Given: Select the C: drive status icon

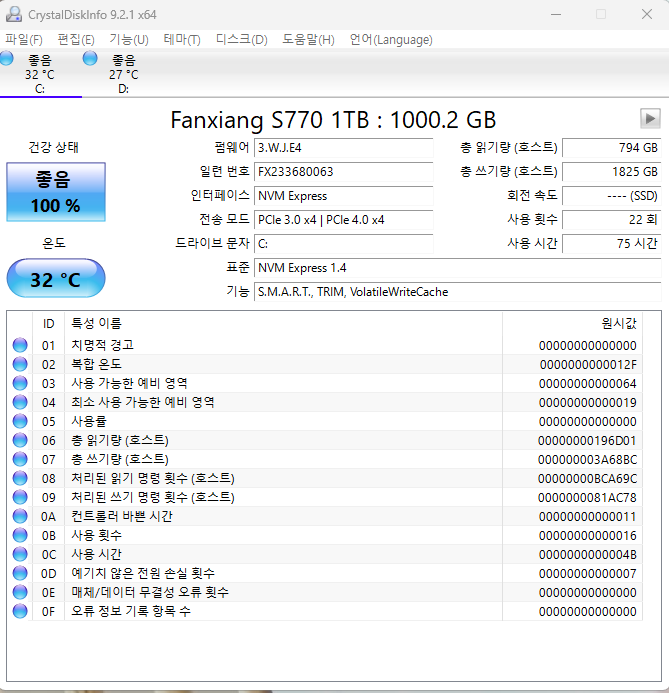Looking at the screenshot, I should pos(6,58).
